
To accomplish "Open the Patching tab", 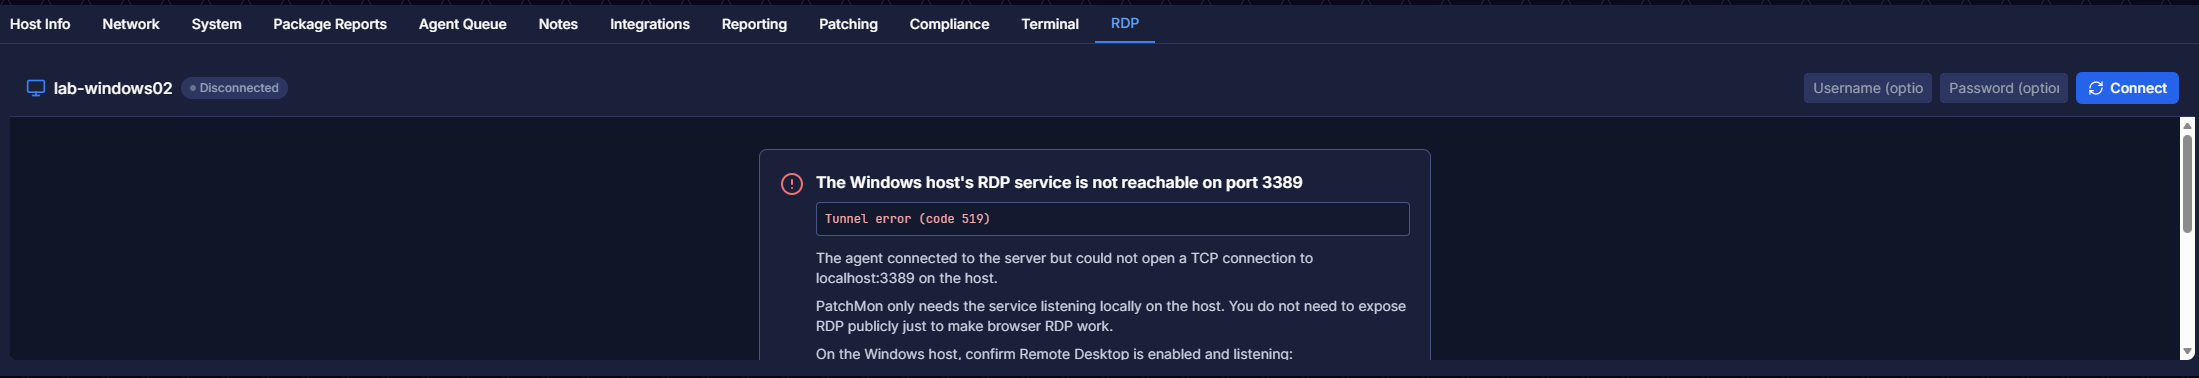I will (848, 24).
